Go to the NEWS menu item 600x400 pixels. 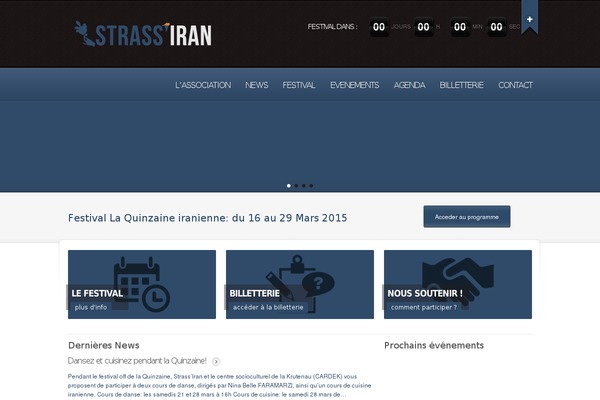point(256,85)
